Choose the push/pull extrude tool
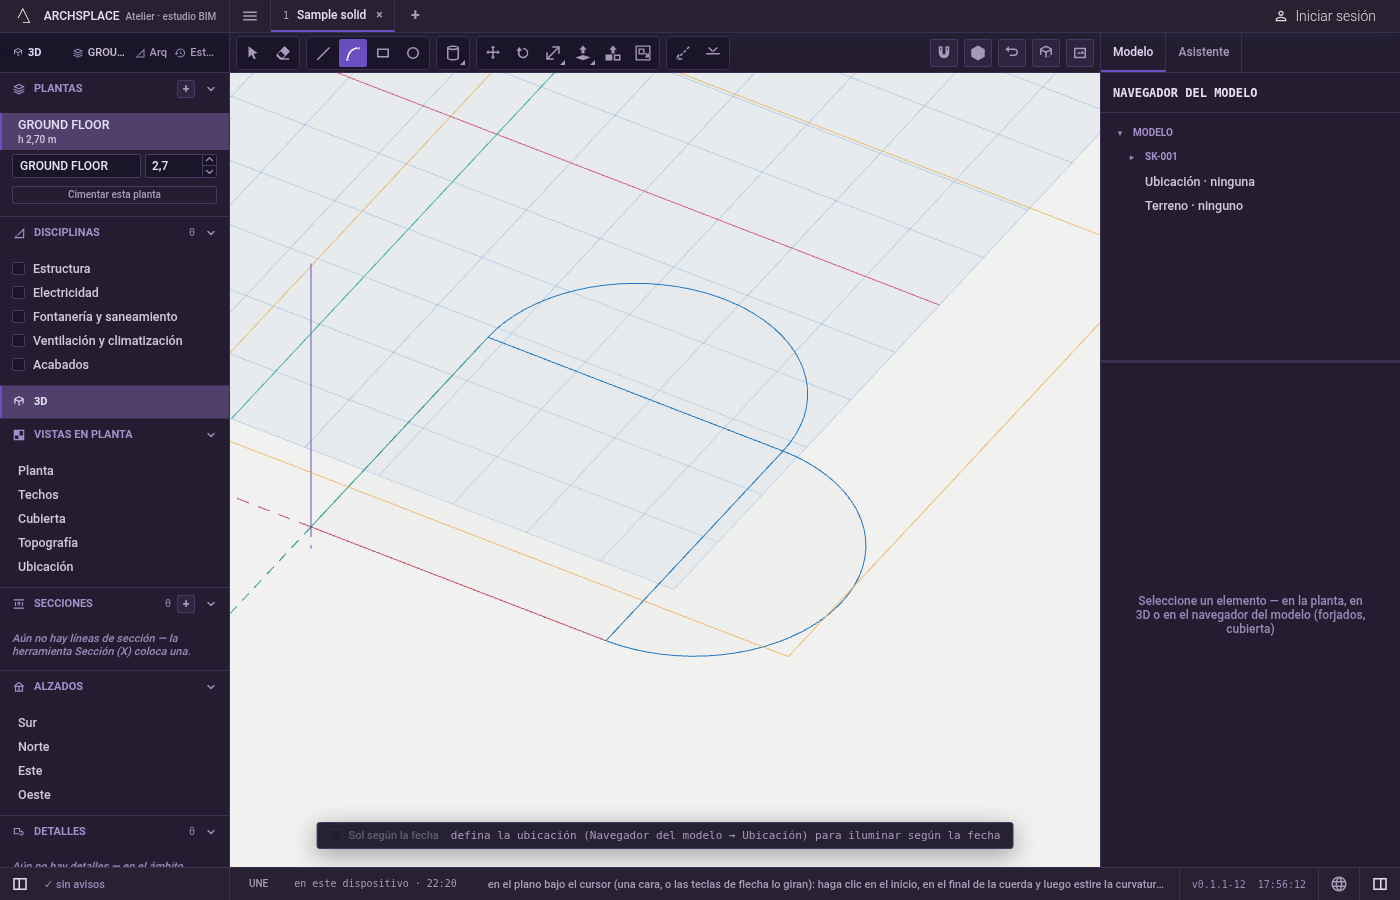Screen dimensions: 1400x900 click(583, 53)
